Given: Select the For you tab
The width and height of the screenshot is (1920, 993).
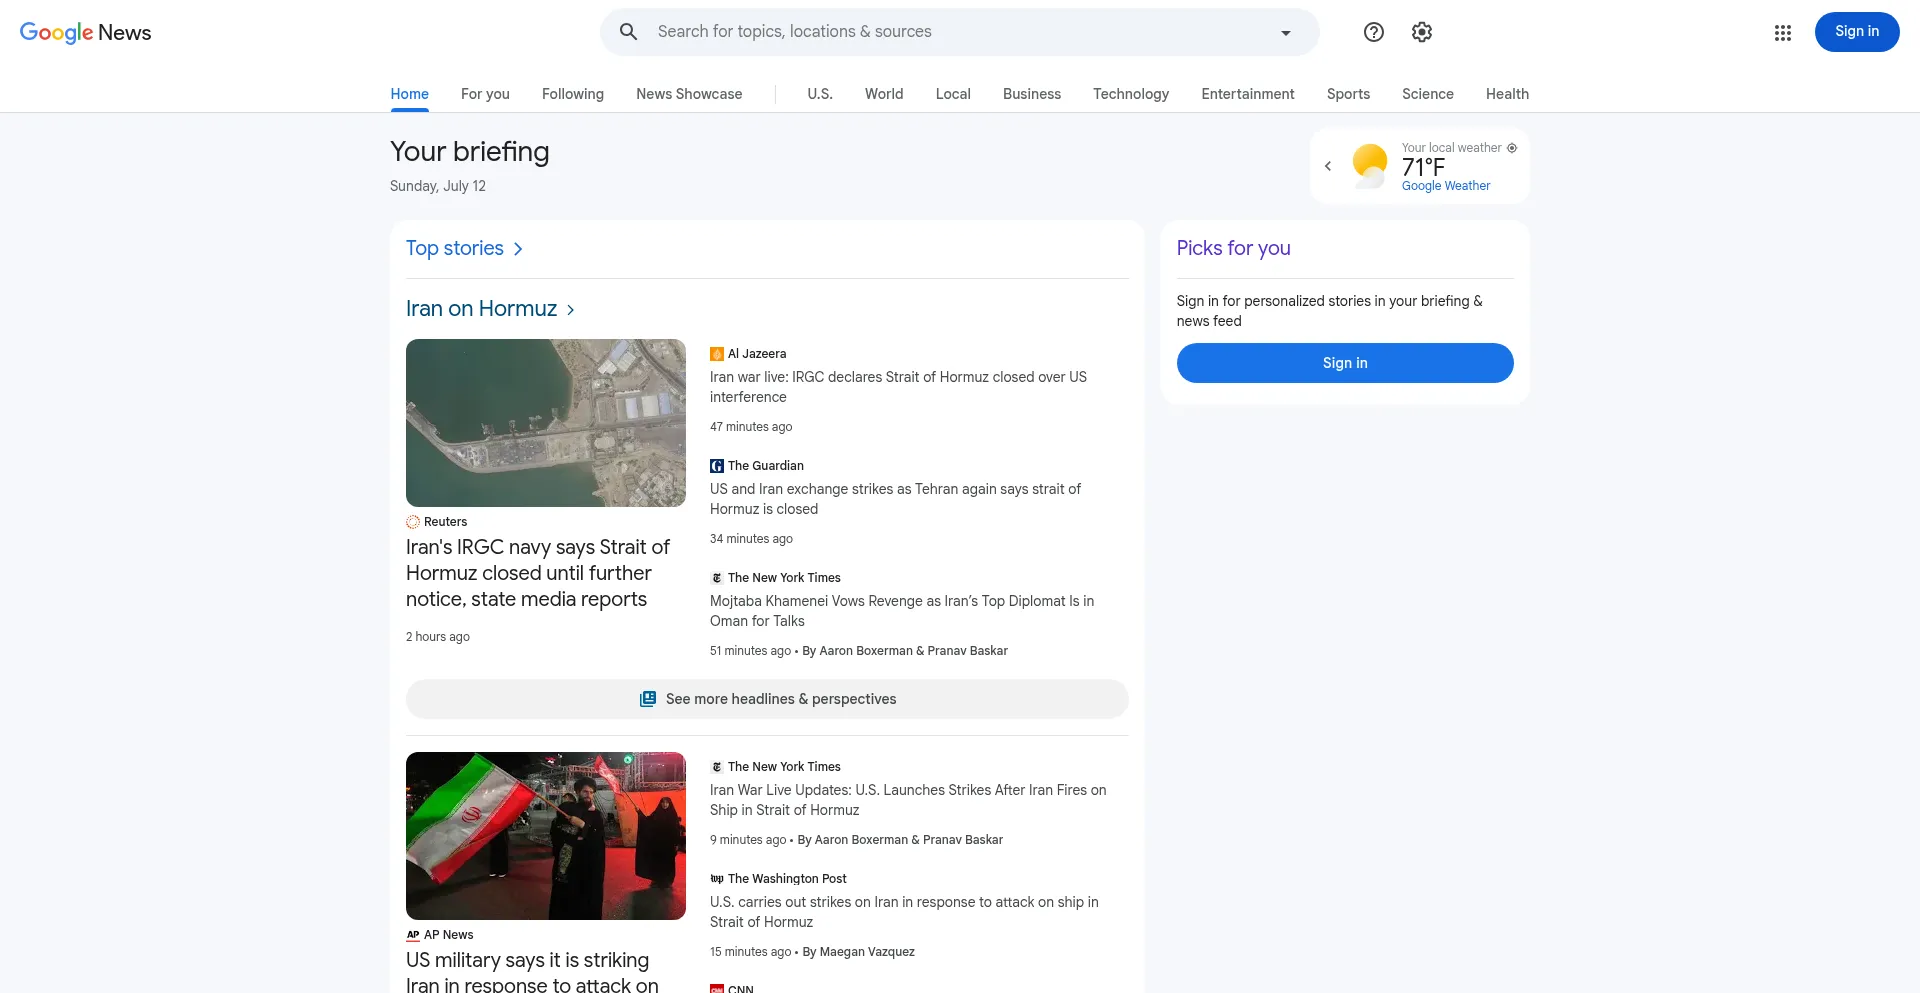Looking at the screenshot, I should (x=485, y=94).
